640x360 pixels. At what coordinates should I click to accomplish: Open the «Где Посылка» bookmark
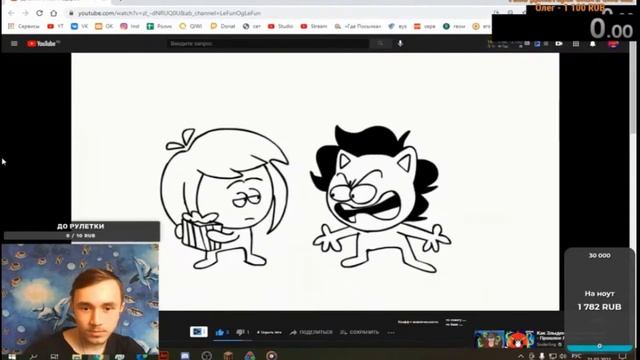coord(358,26)
